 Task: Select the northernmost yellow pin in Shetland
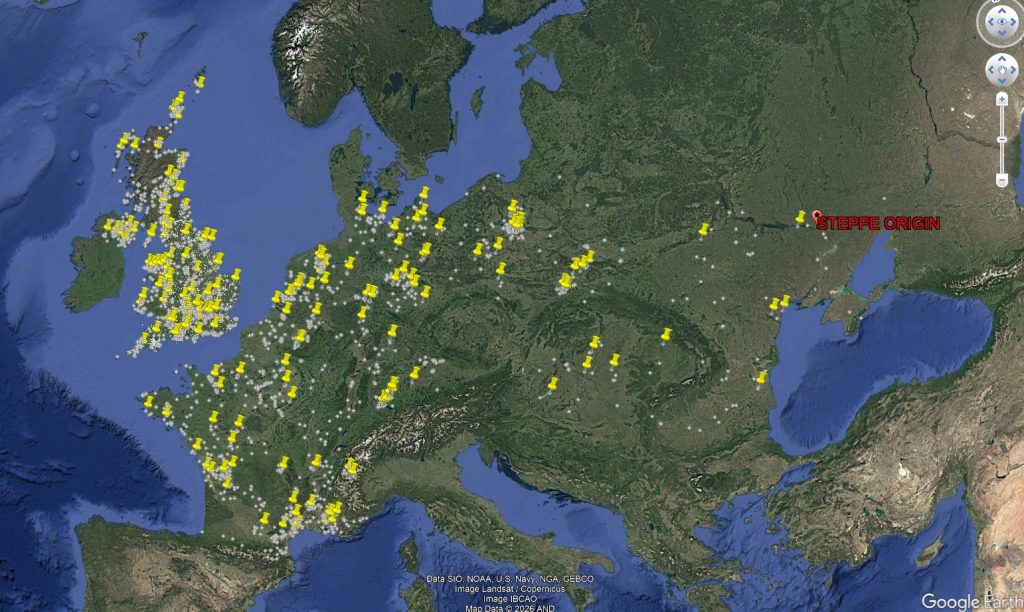pos(200,82)
